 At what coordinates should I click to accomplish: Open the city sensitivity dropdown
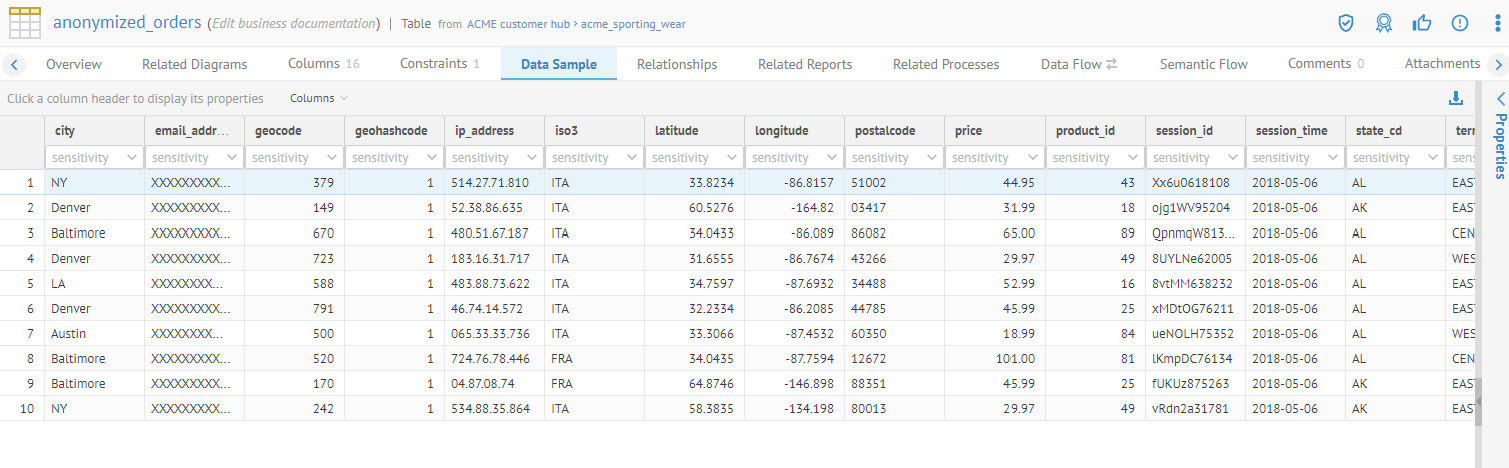pyautogui.click(x=94, y=157)
